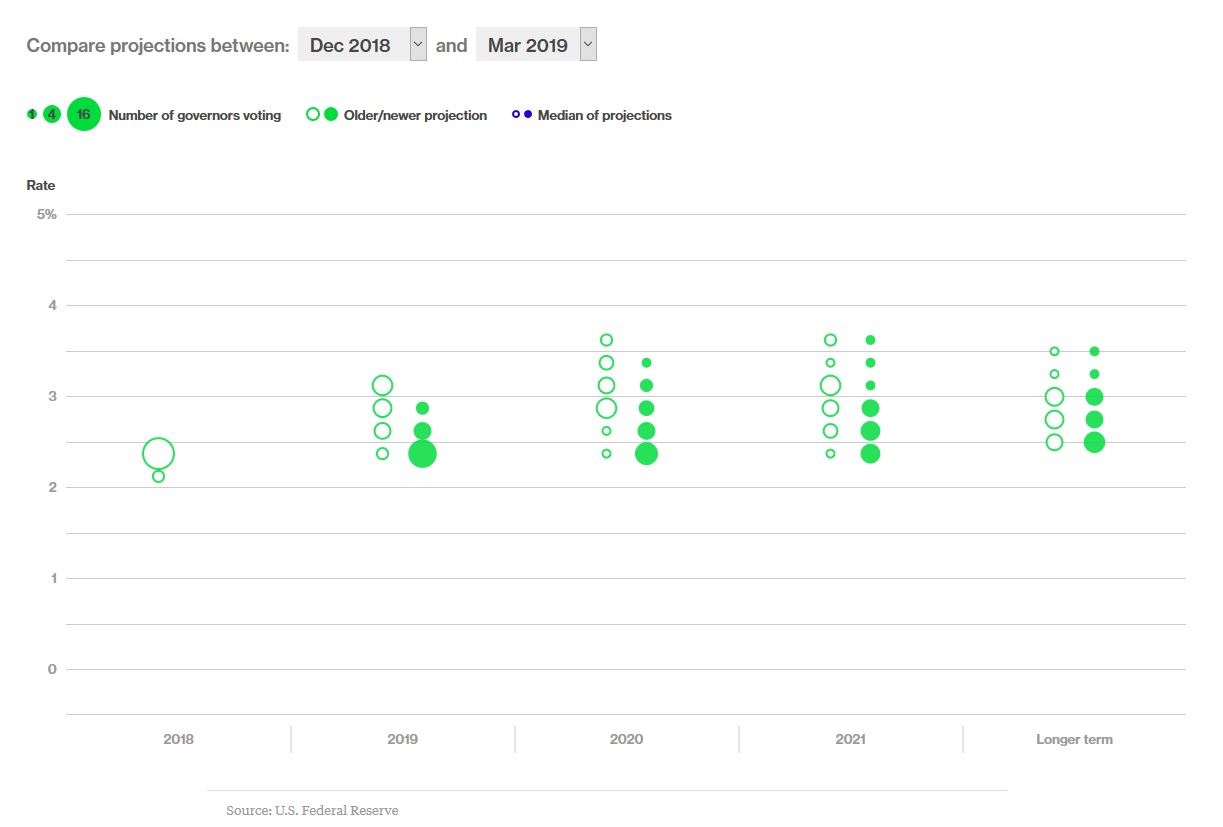Select the large hollow 2018 bubble near 2.4%
This screenshot has height=827, width=1223.
click(x=158, y=454)
